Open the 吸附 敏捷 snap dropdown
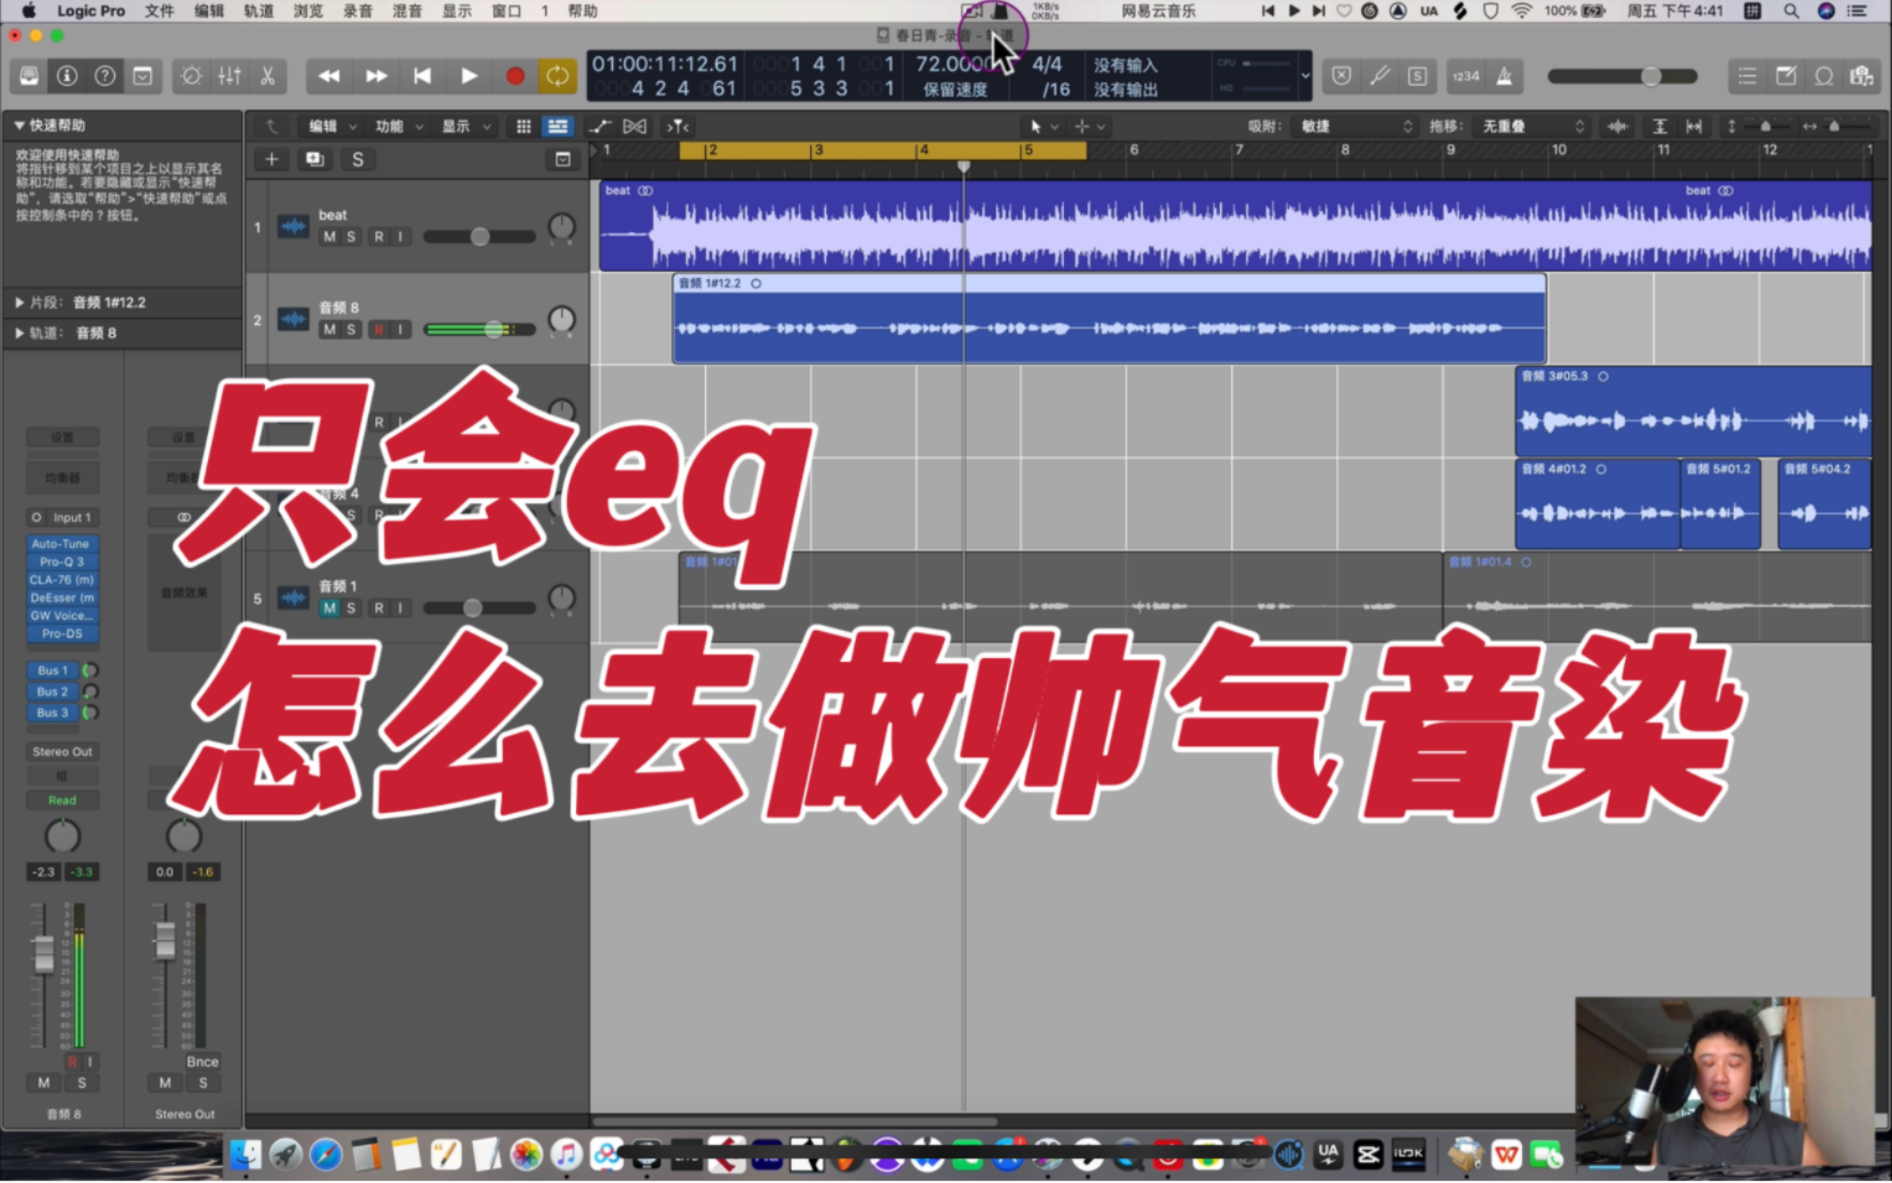The image size is (1892, 1183). (1355, 126)
